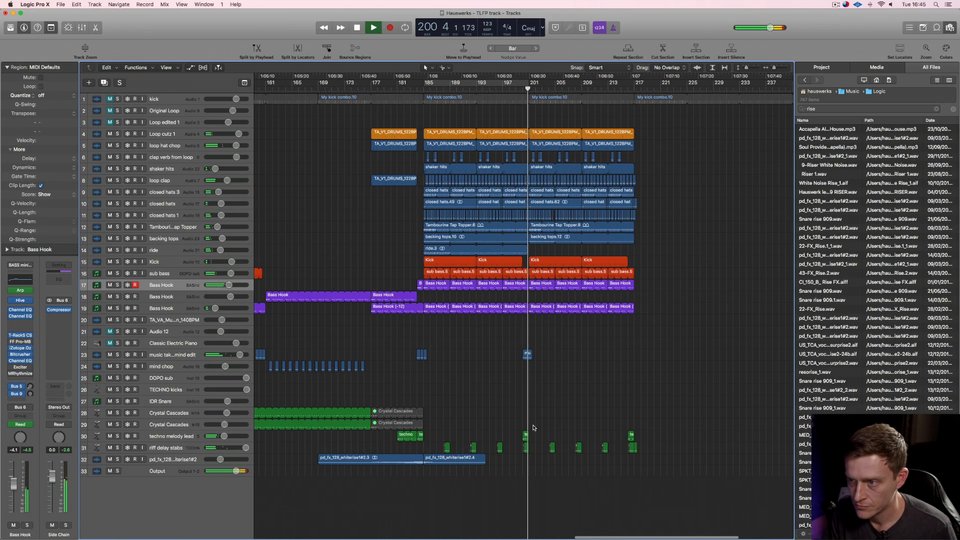This screenshot has width=960, height=540.
Task: Toggle Clip Length checkbox in inspector
Action: click(41, 186)
